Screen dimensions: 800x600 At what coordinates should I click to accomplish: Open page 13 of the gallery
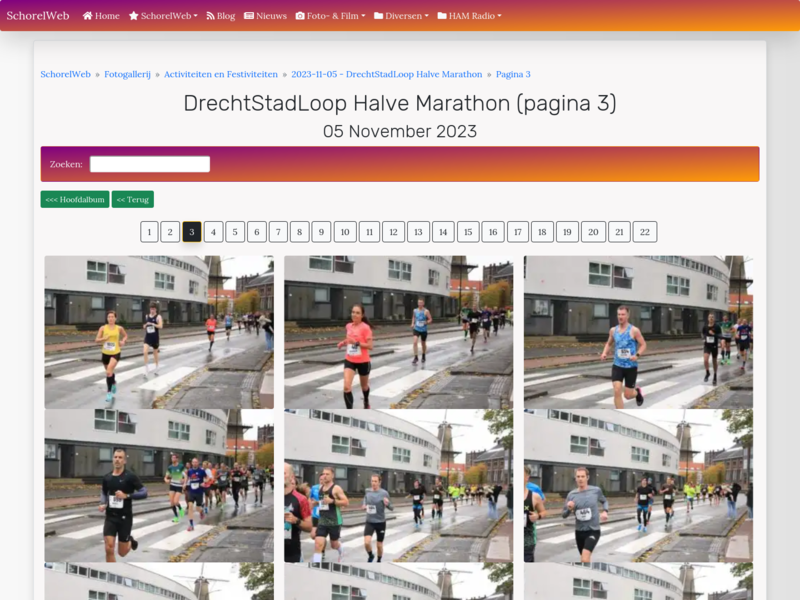418,232
